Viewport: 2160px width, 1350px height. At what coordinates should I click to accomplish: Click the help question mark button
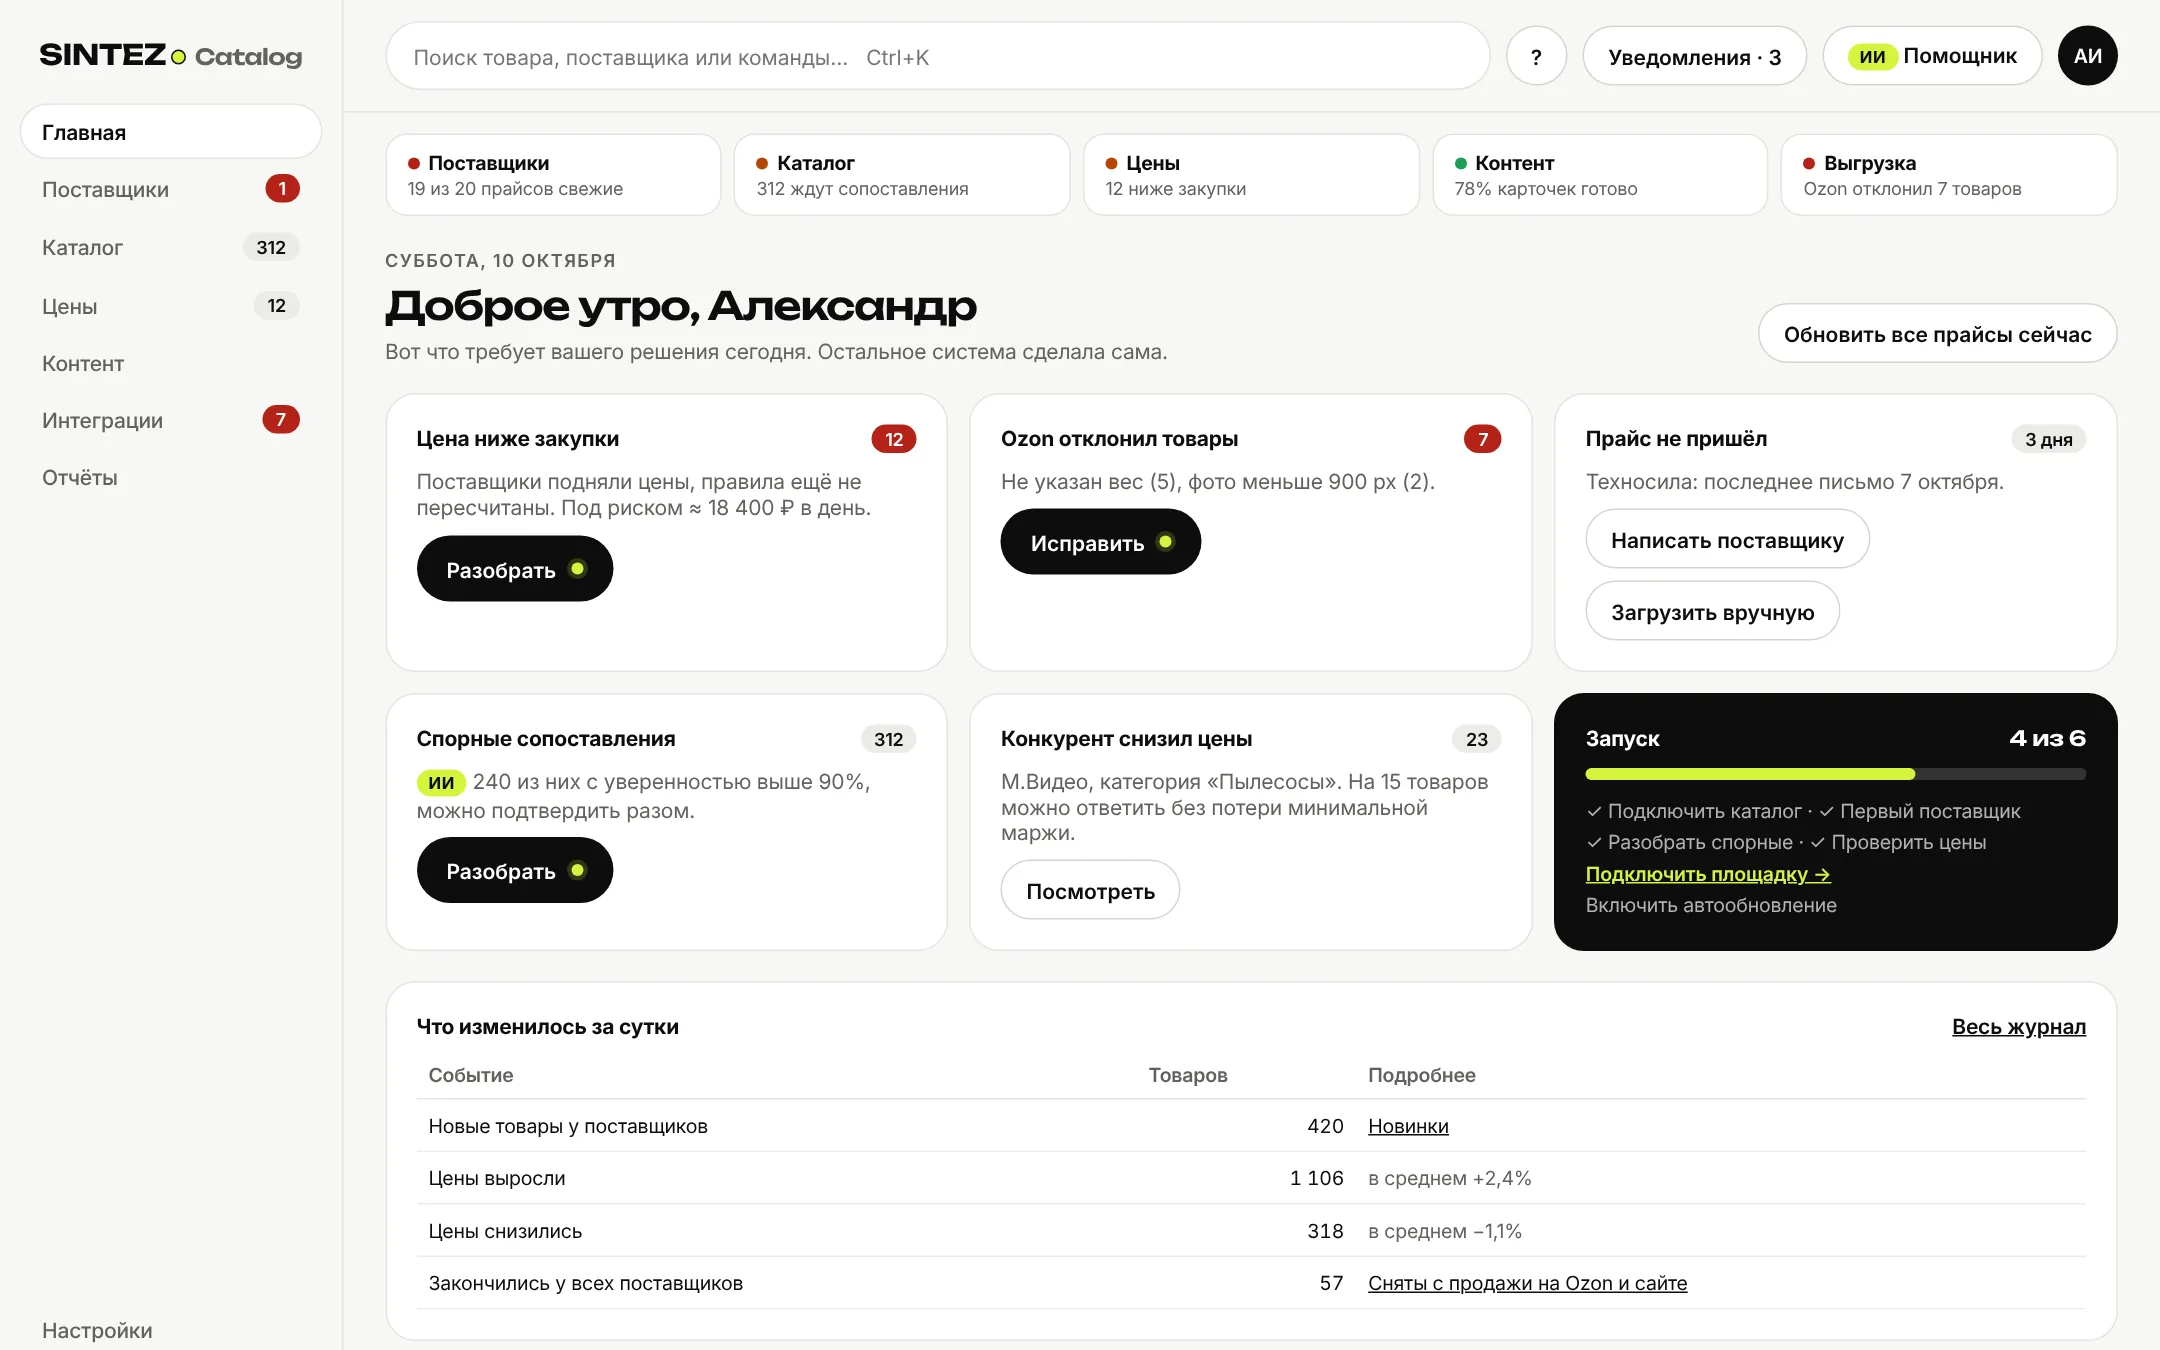click(x=1536, y=56)
